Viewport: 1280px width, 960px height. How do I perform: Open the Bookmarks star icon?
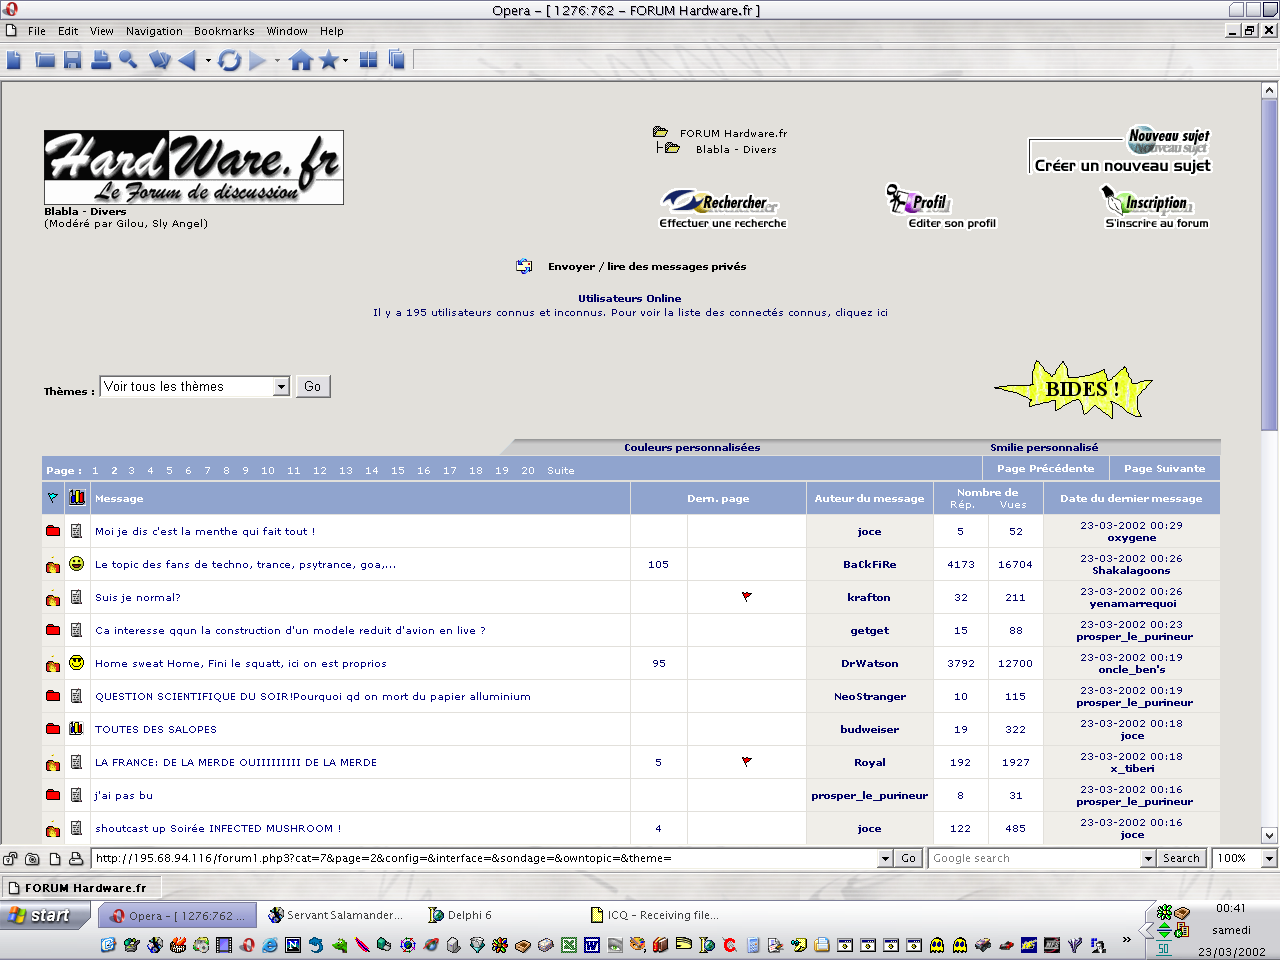coord(328,61)
